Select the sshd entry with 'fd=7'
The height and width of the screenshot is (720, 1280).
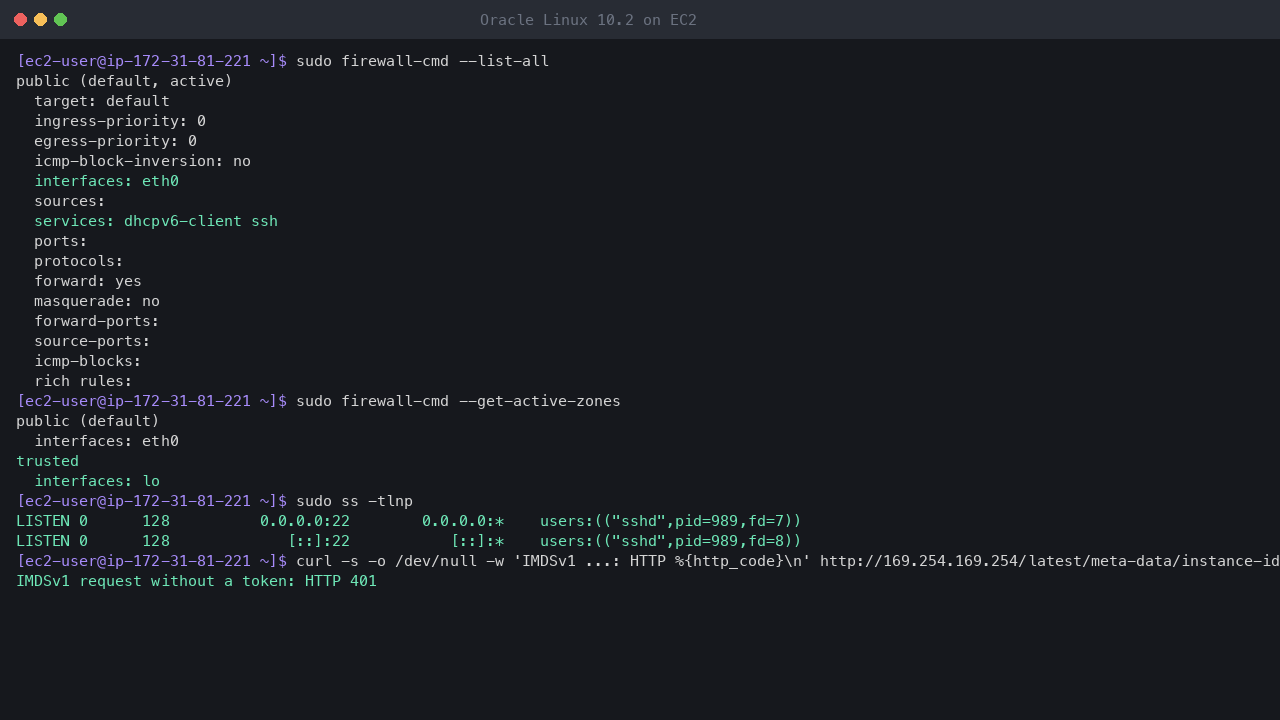pos(671,521)
